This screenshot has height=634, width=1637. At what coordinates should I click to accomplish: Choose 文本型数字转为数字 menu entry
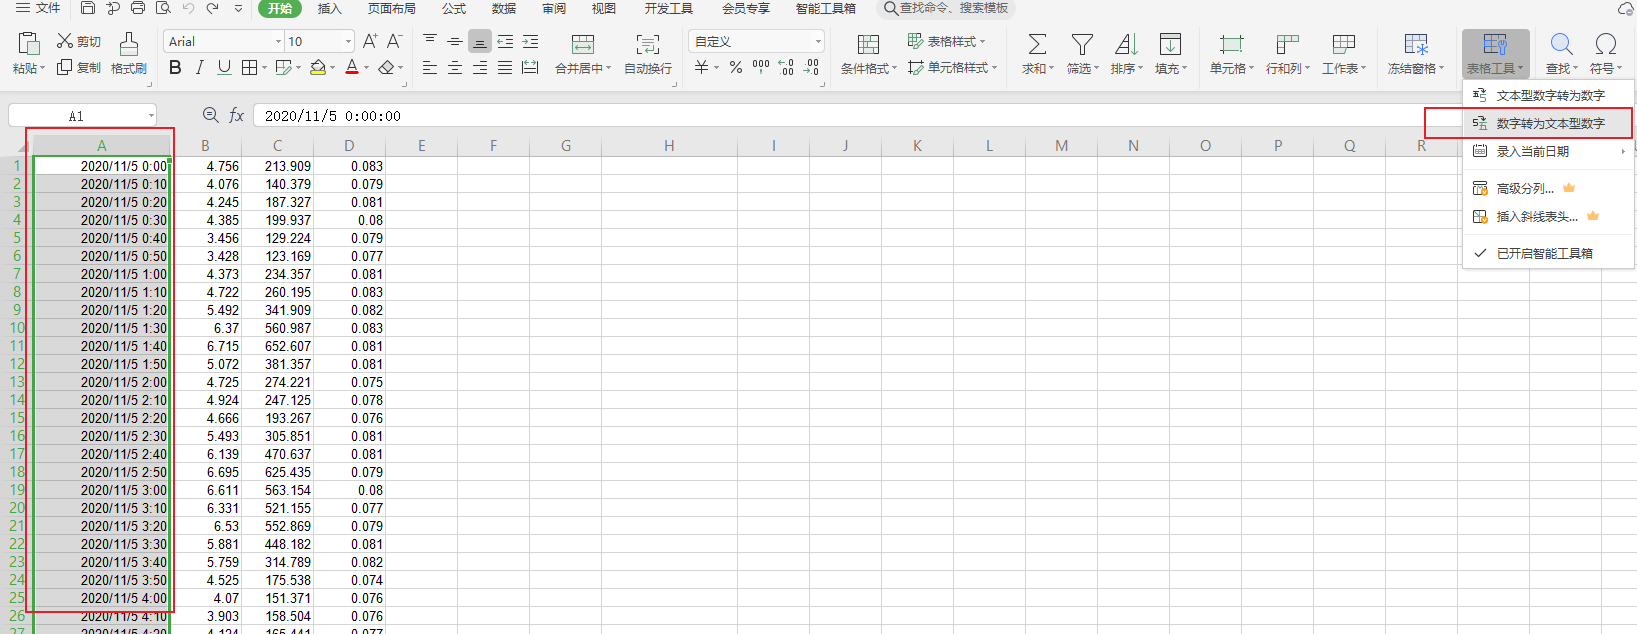coord(1548,95)
